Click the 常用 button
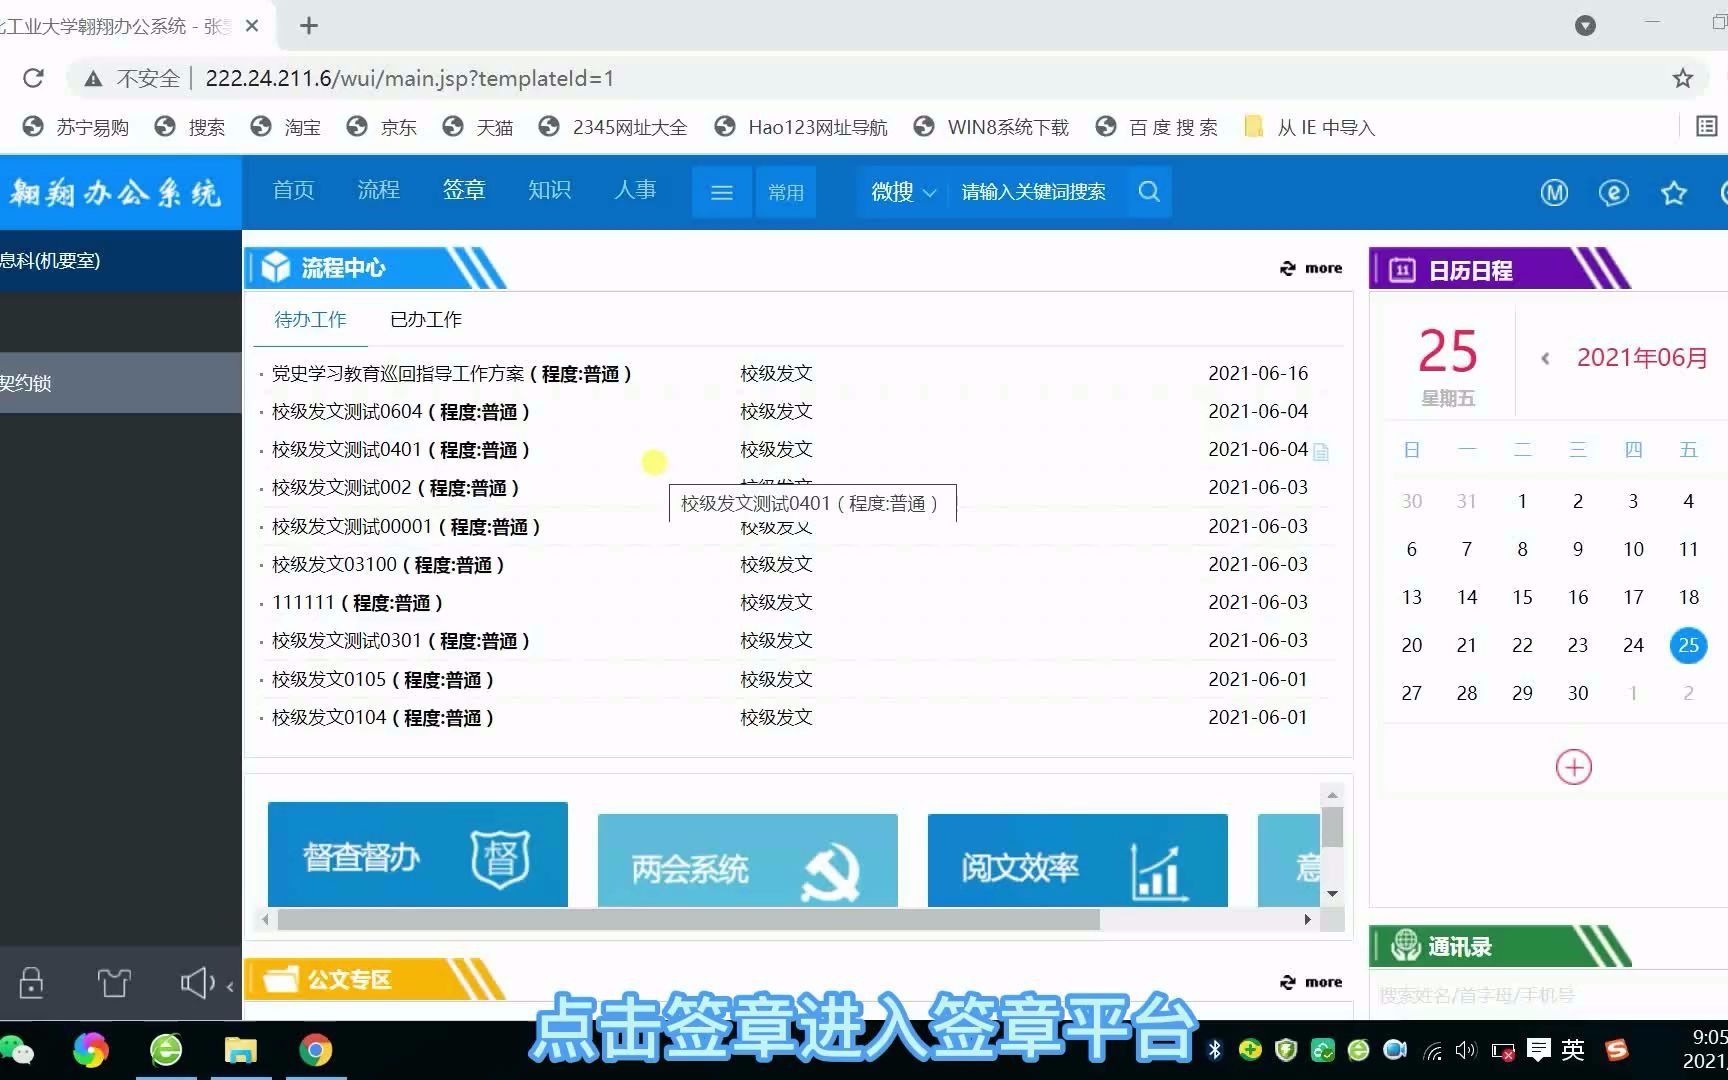Screen dimensions: 1728x1080 786,192
